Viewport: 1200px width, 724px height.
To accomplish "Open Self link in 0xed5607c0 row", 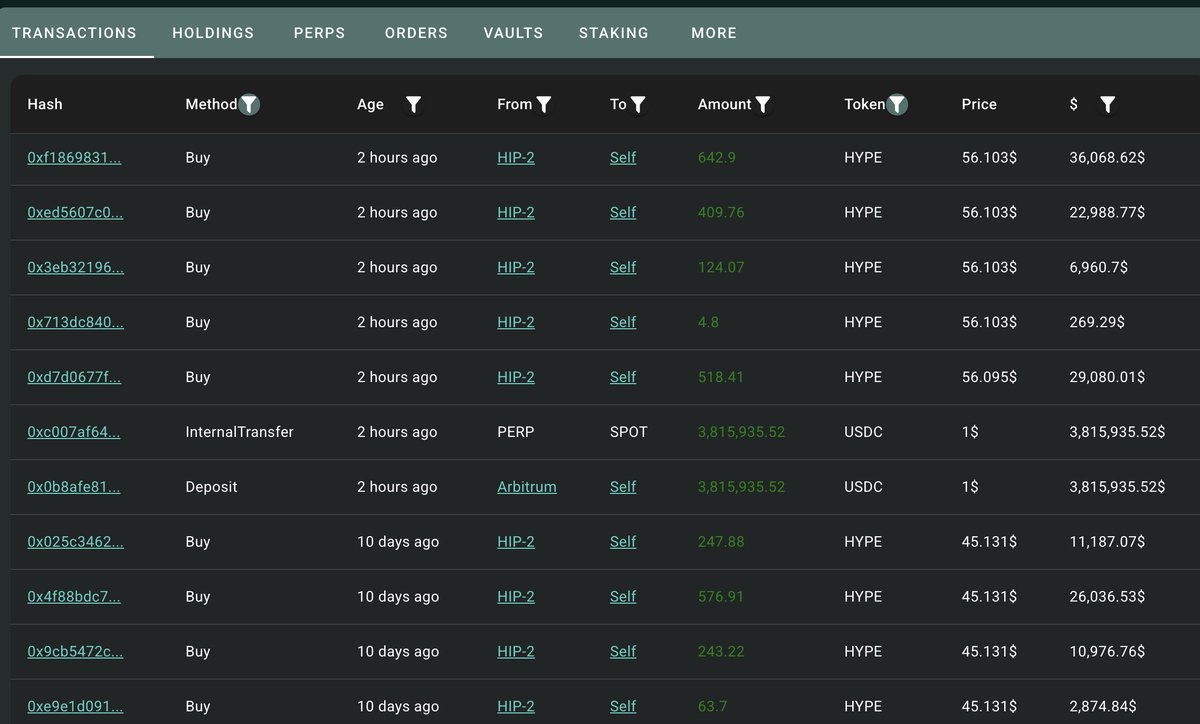I will 623,213.
